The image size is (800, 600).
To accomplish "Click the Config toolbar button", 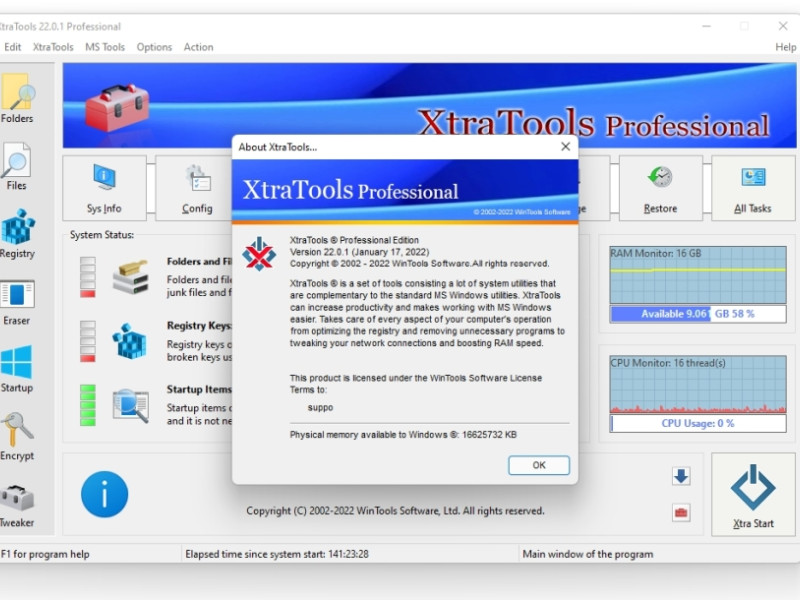I will point(196,188).
